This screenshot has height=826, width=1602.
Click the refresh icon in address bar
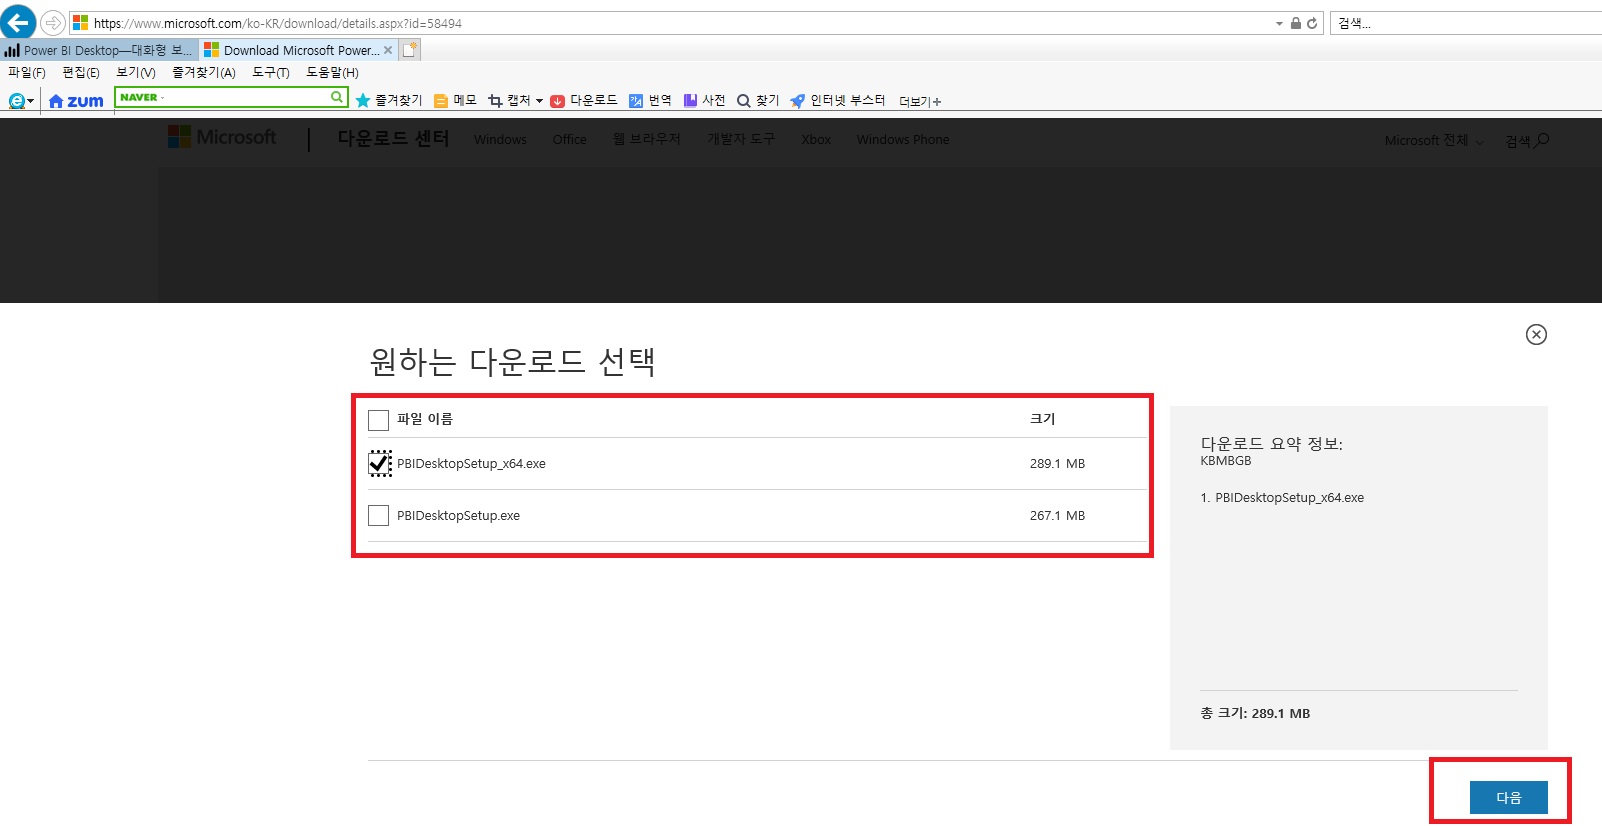tap(1312, 23)
